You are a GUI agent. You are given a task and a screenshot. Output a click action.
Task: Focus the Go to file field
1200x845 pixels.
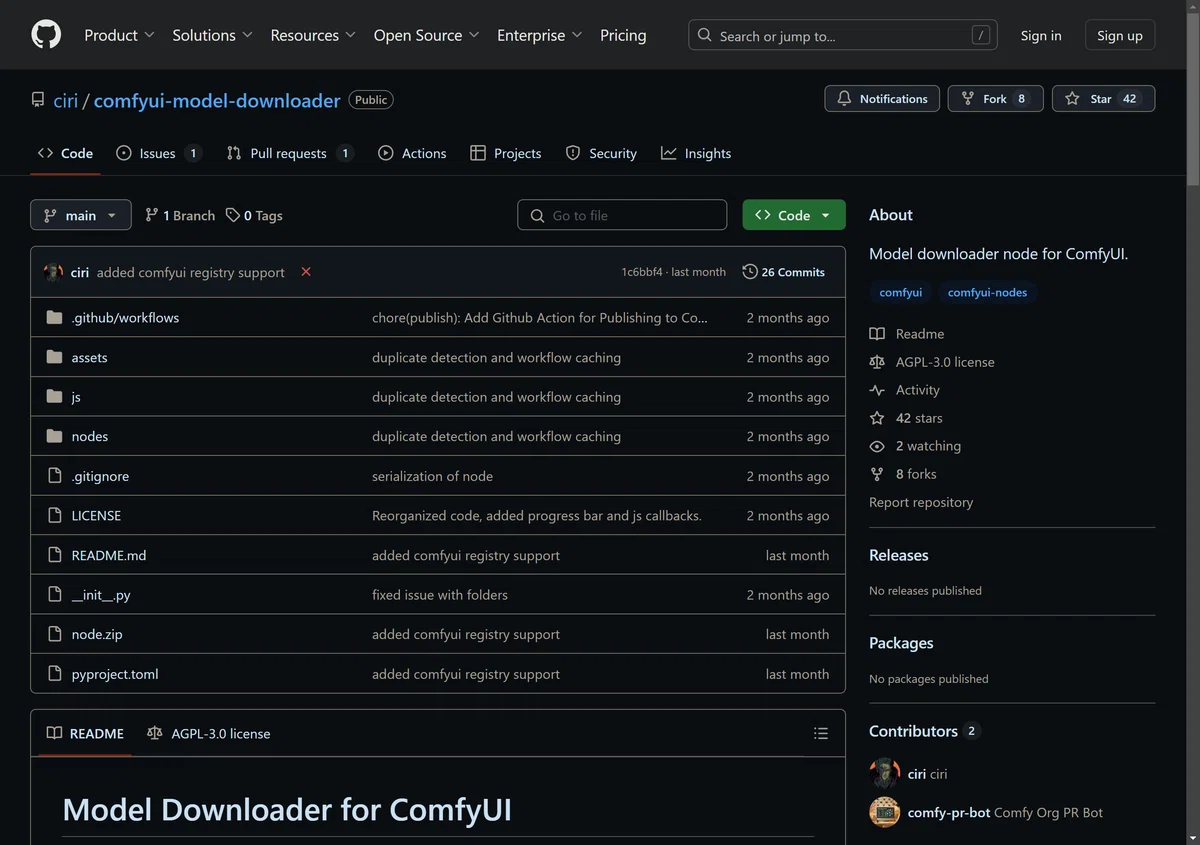pos(622,215)
